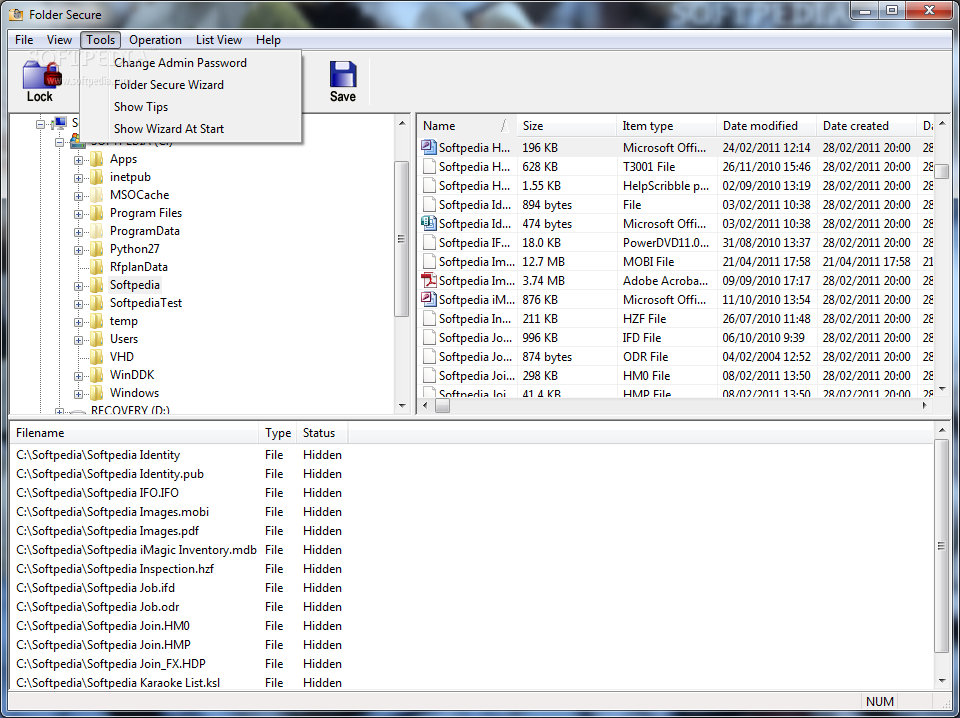Collapse the root computer tree node
960x718 pixels.
pyautogui.click(x=40, y=124)
